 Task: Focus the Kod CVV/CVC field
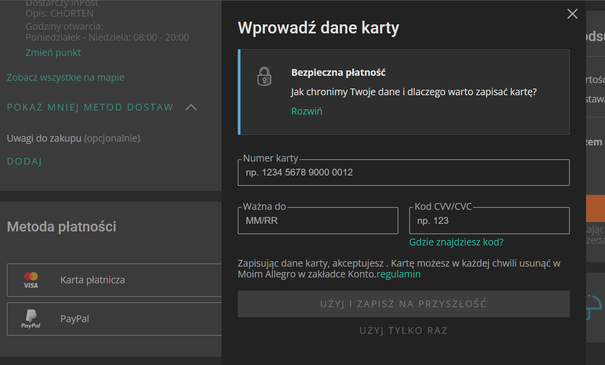tap(489, 221)
